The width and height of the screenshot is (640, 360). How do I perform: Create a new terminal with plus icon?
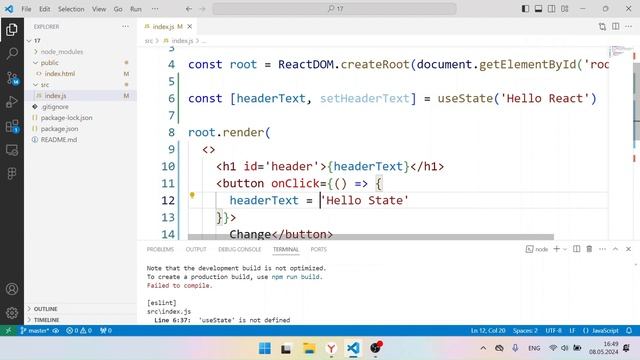(x=556, y=249)
